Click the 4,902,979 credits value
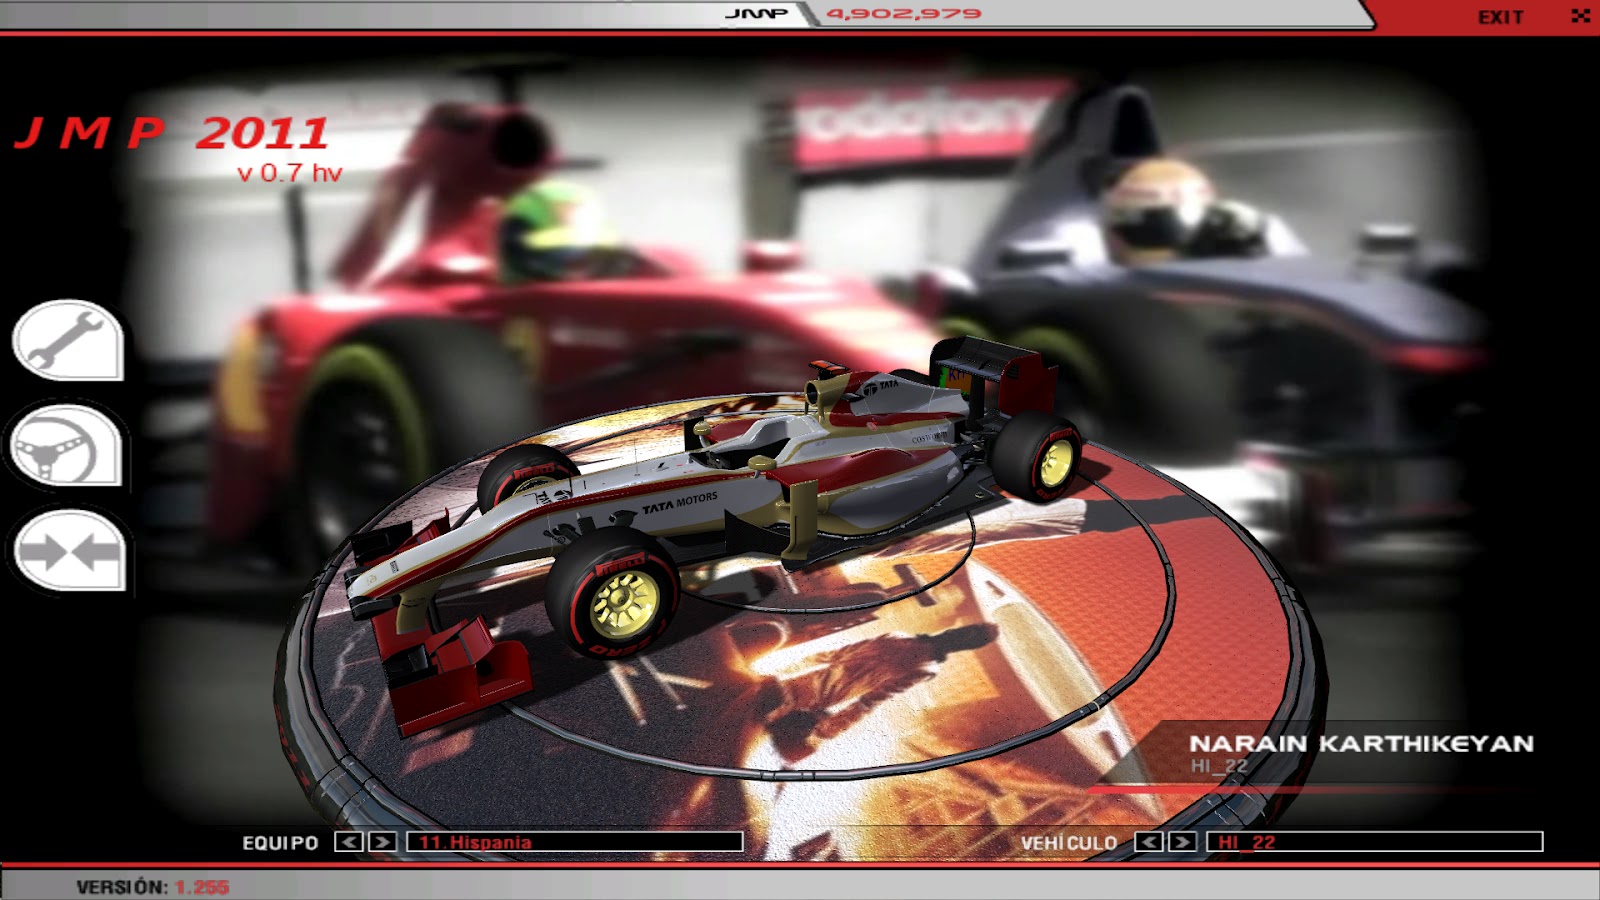This screenshot has width=1600, height=900. click(904, 14)
